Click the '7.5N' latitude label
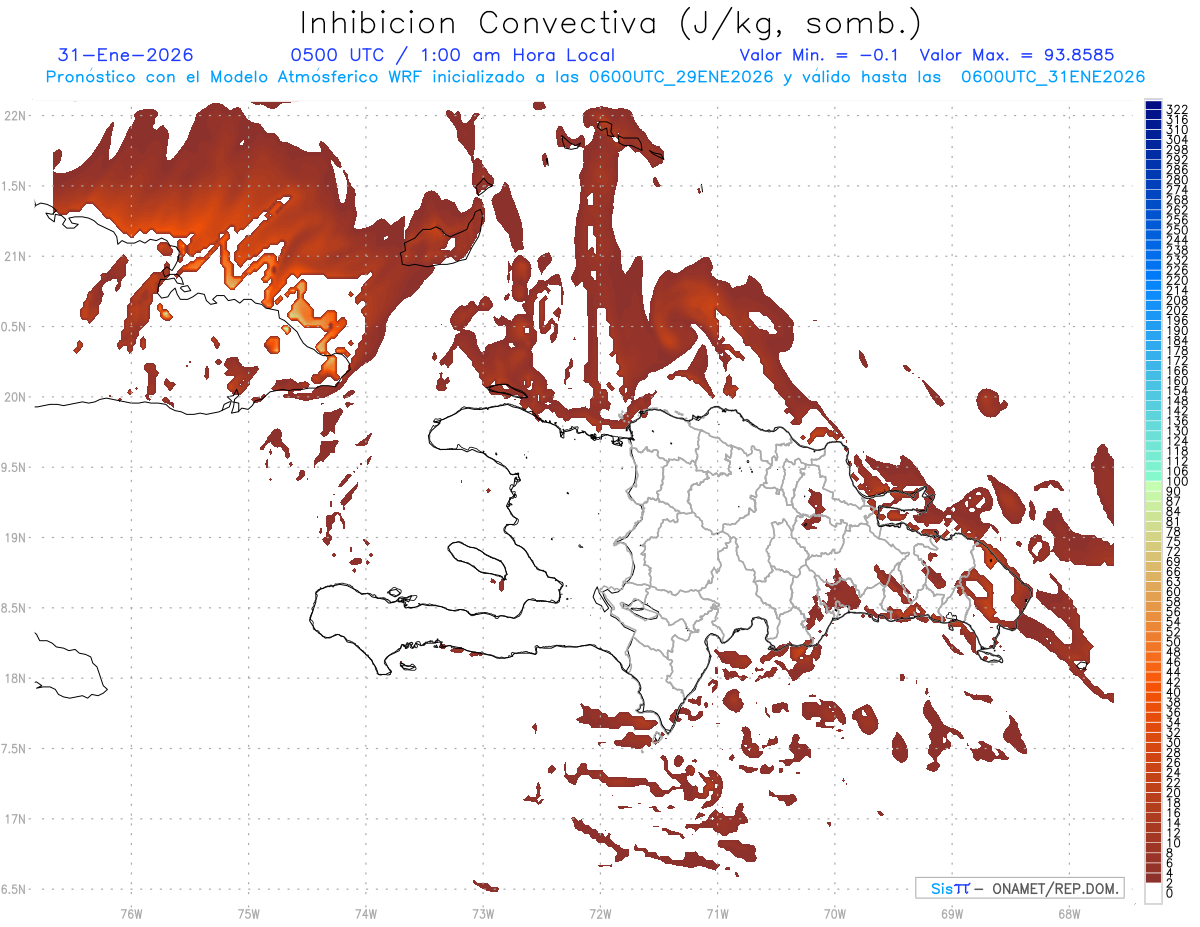This screenshot has width=1200, height=927. tap(15, 749)
